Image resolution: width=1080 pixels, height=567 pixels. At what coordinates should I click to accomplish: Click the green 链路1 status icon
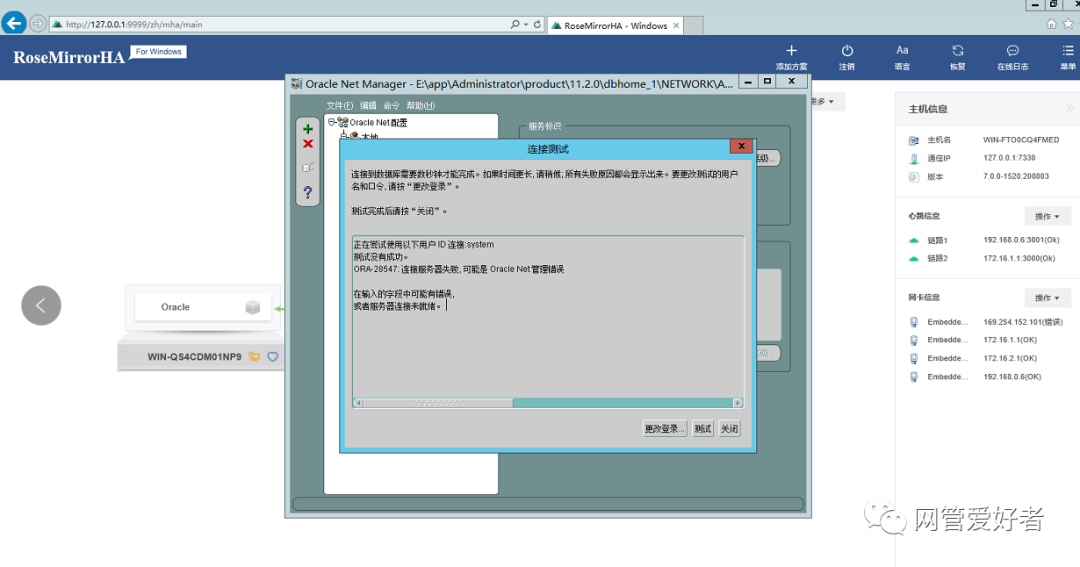[x=914, y=240]
